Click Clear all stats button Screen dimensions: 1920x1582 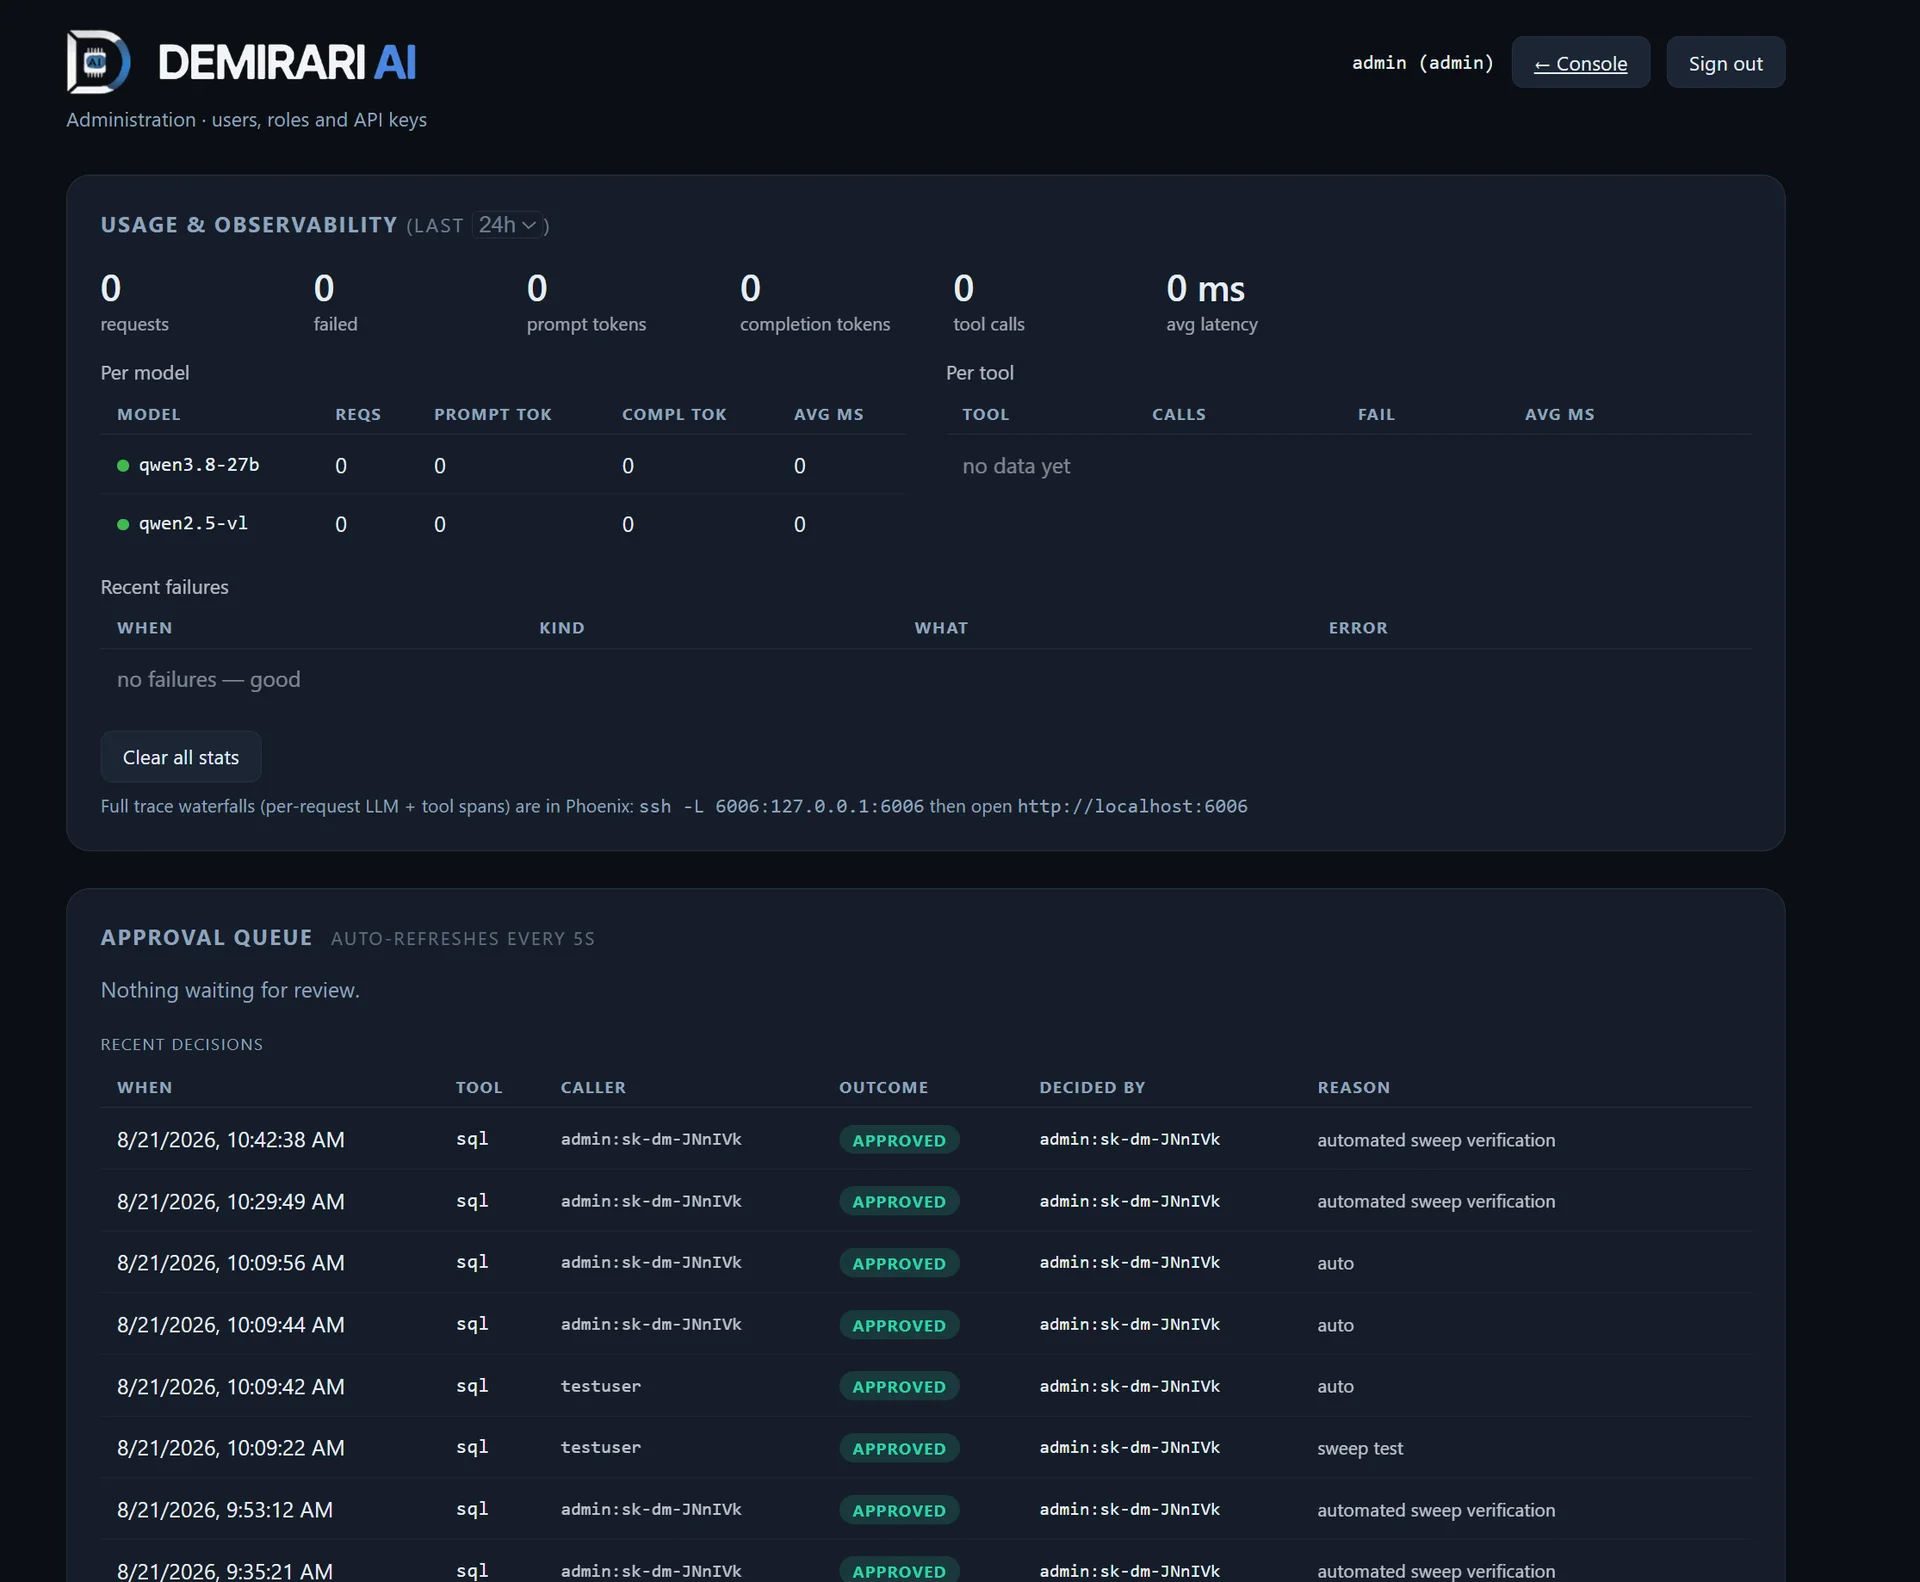tap(181, 757)
